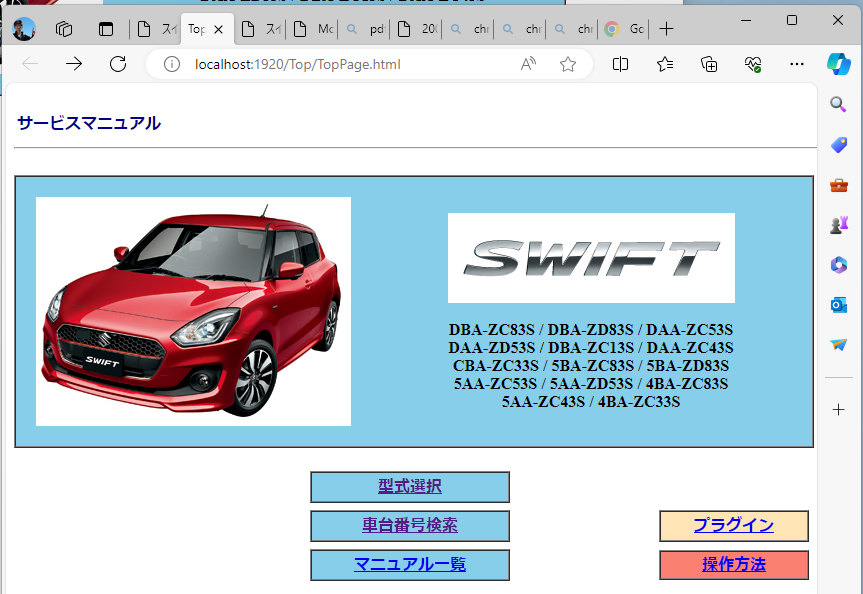Click the Copilot icon in the toolbar

pos(838,64)
